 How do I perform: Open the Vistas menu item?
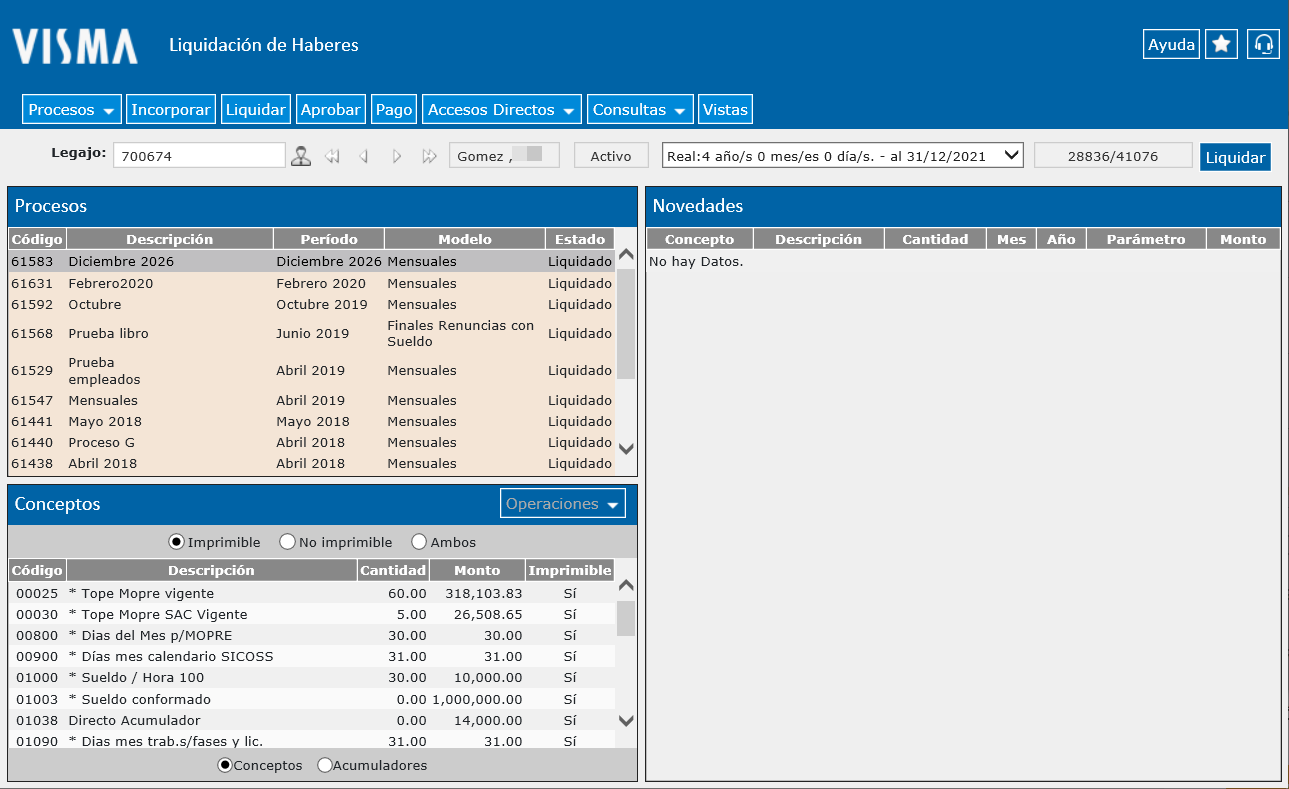tap(725, 110)
